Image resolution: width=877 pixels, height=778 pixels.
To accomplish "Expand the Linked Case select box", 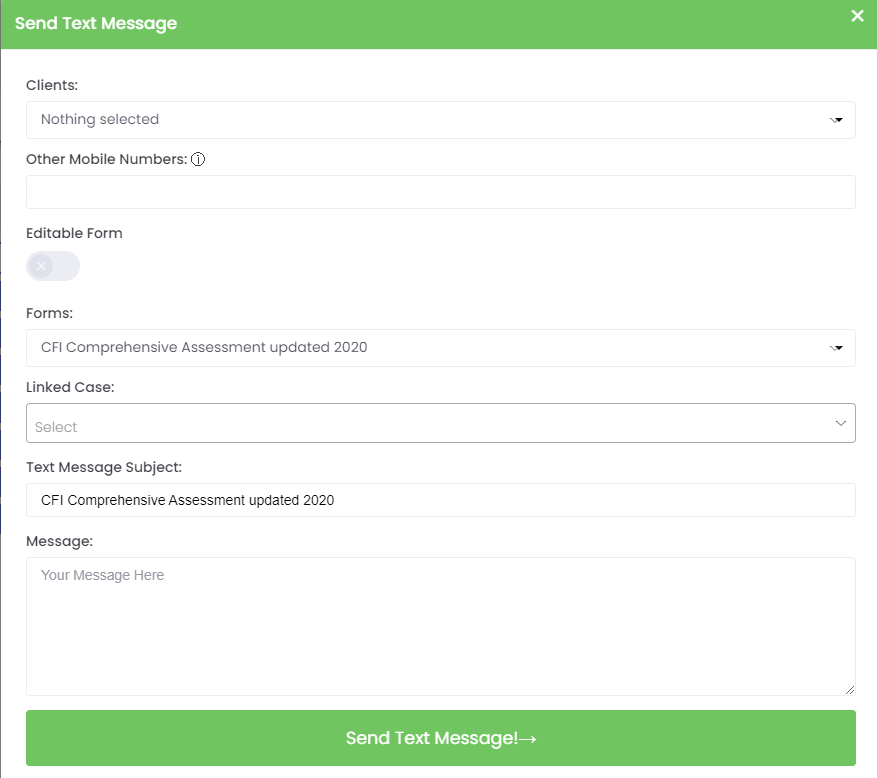I will point(420,424).
